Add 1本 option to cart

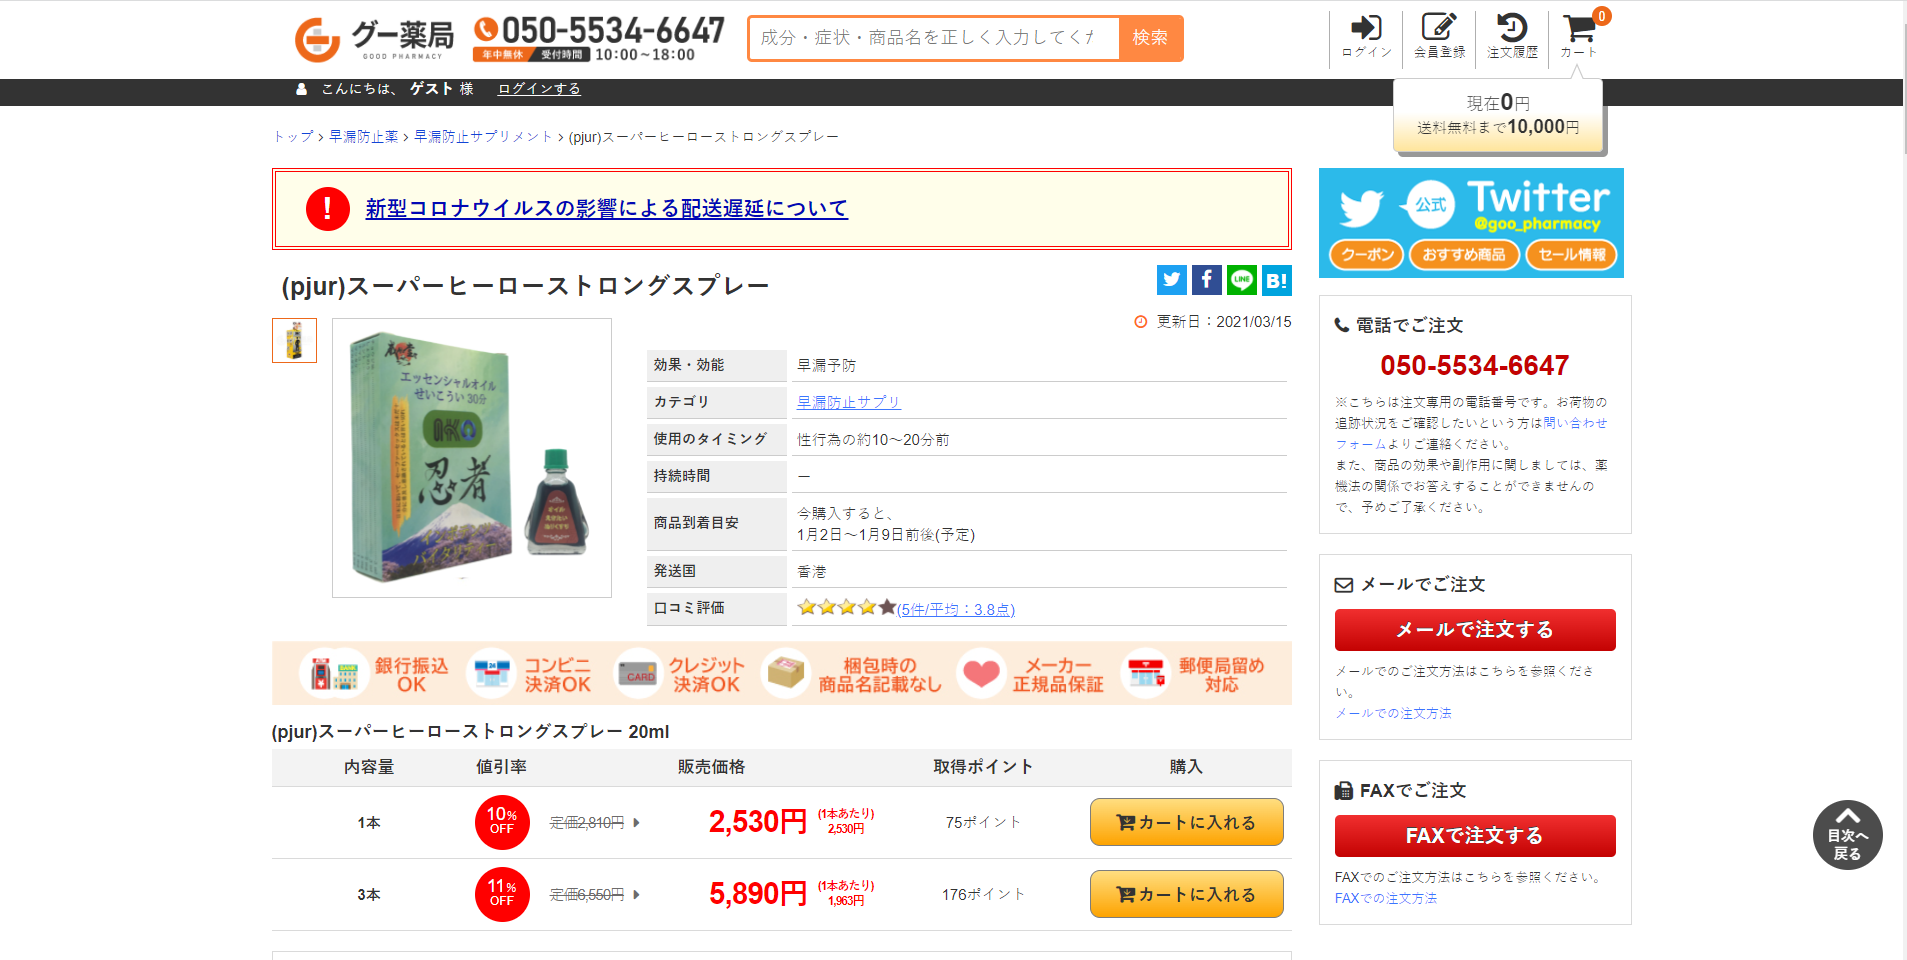pos(1186,822)
